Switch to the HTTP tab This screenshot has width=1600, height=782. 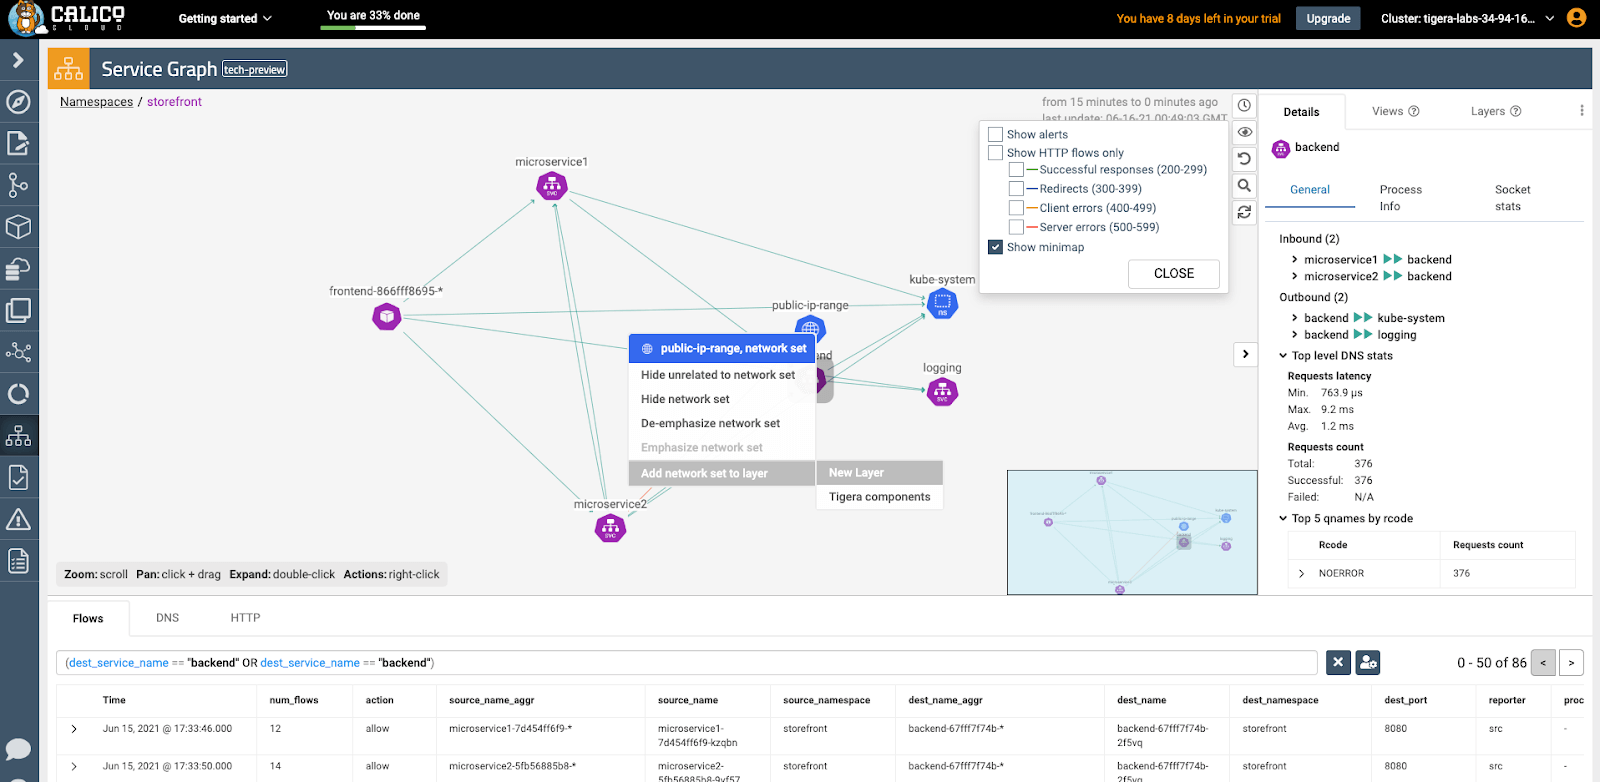245,618
